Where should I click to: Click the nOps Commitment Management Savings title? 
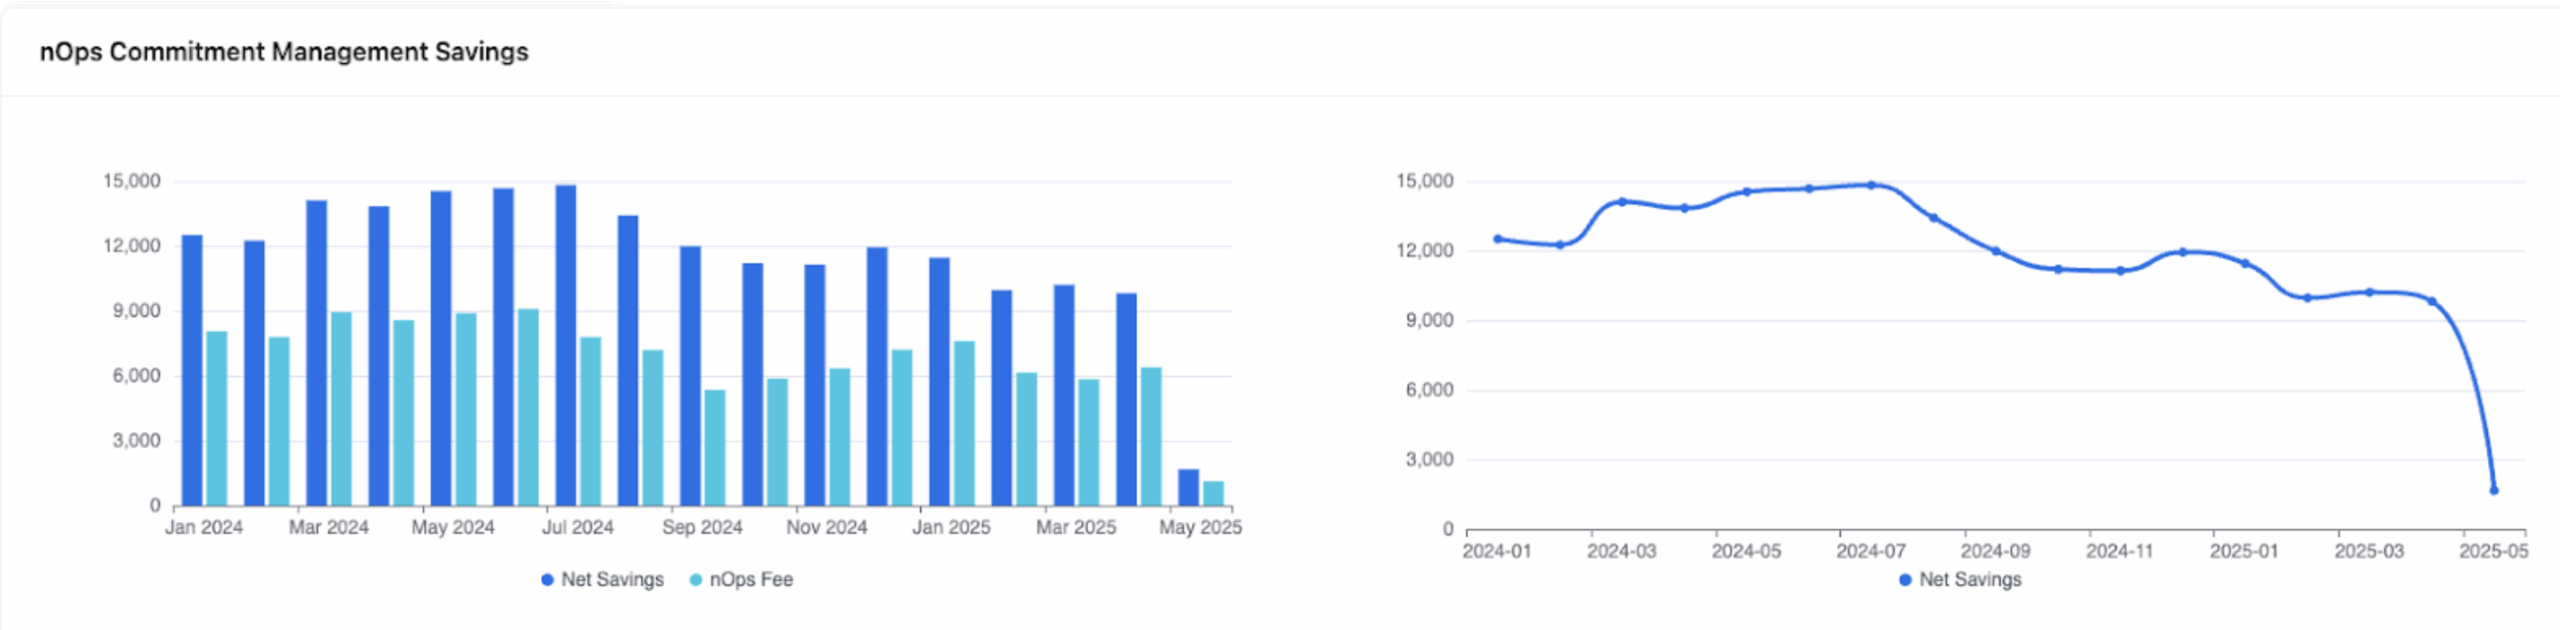click(284, 52)
